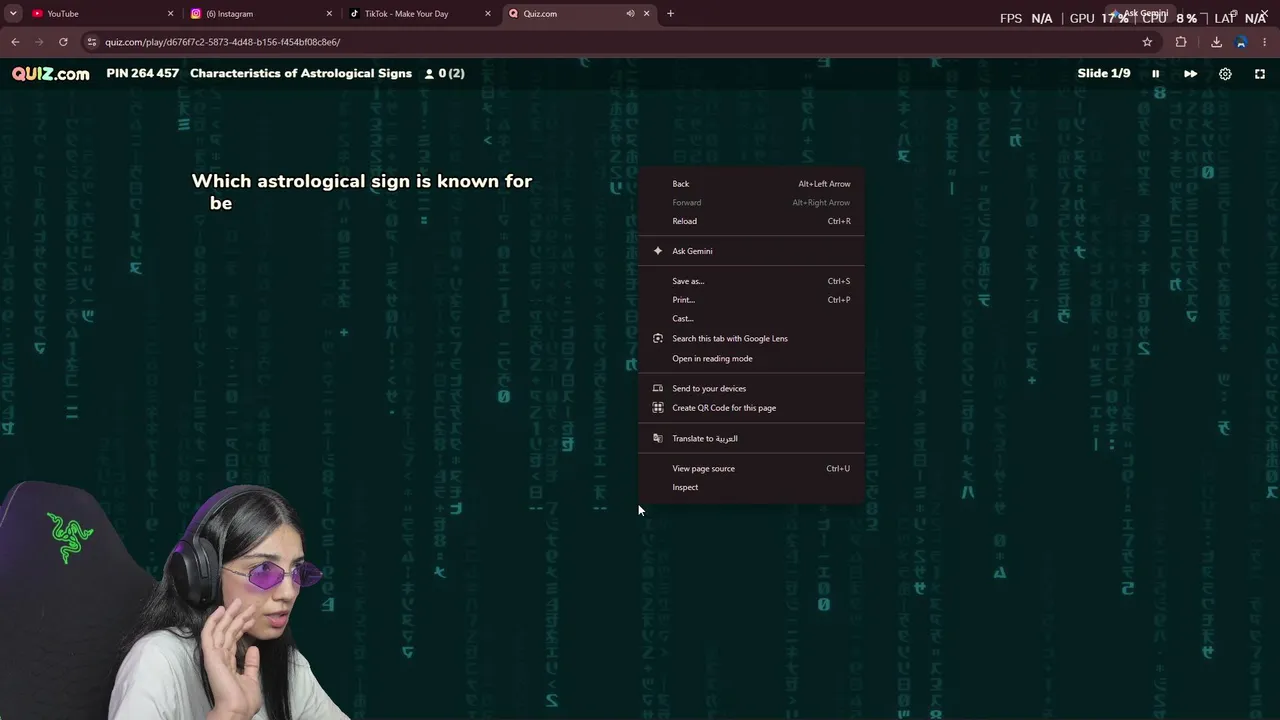
Task: Click the toolbar forward arrow
Action: pyautogui.click(x=39, y=42)
